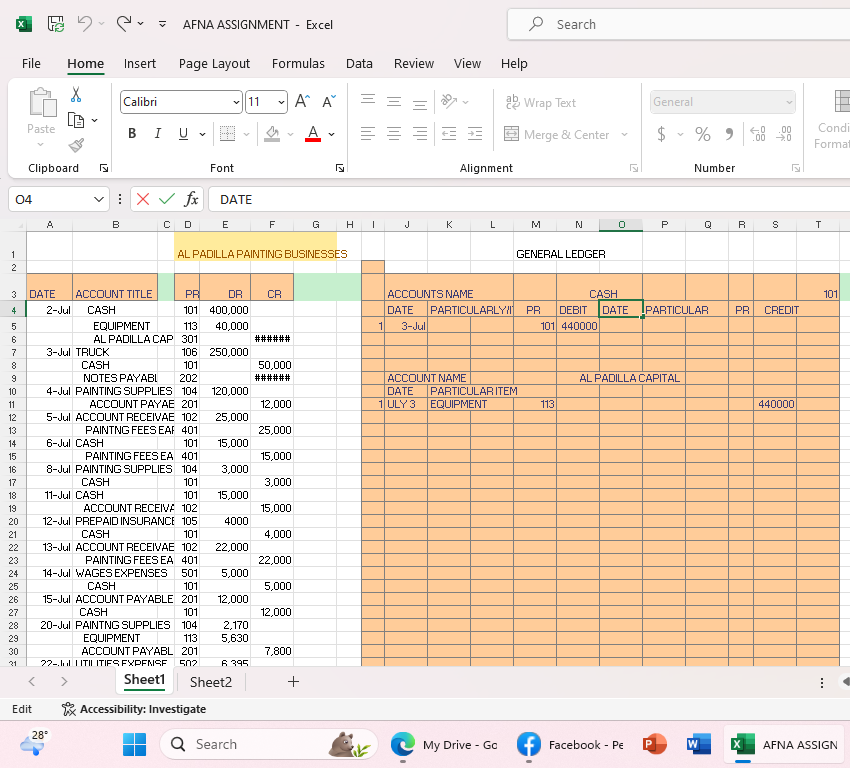Click the Save icon in title bar

55,24
